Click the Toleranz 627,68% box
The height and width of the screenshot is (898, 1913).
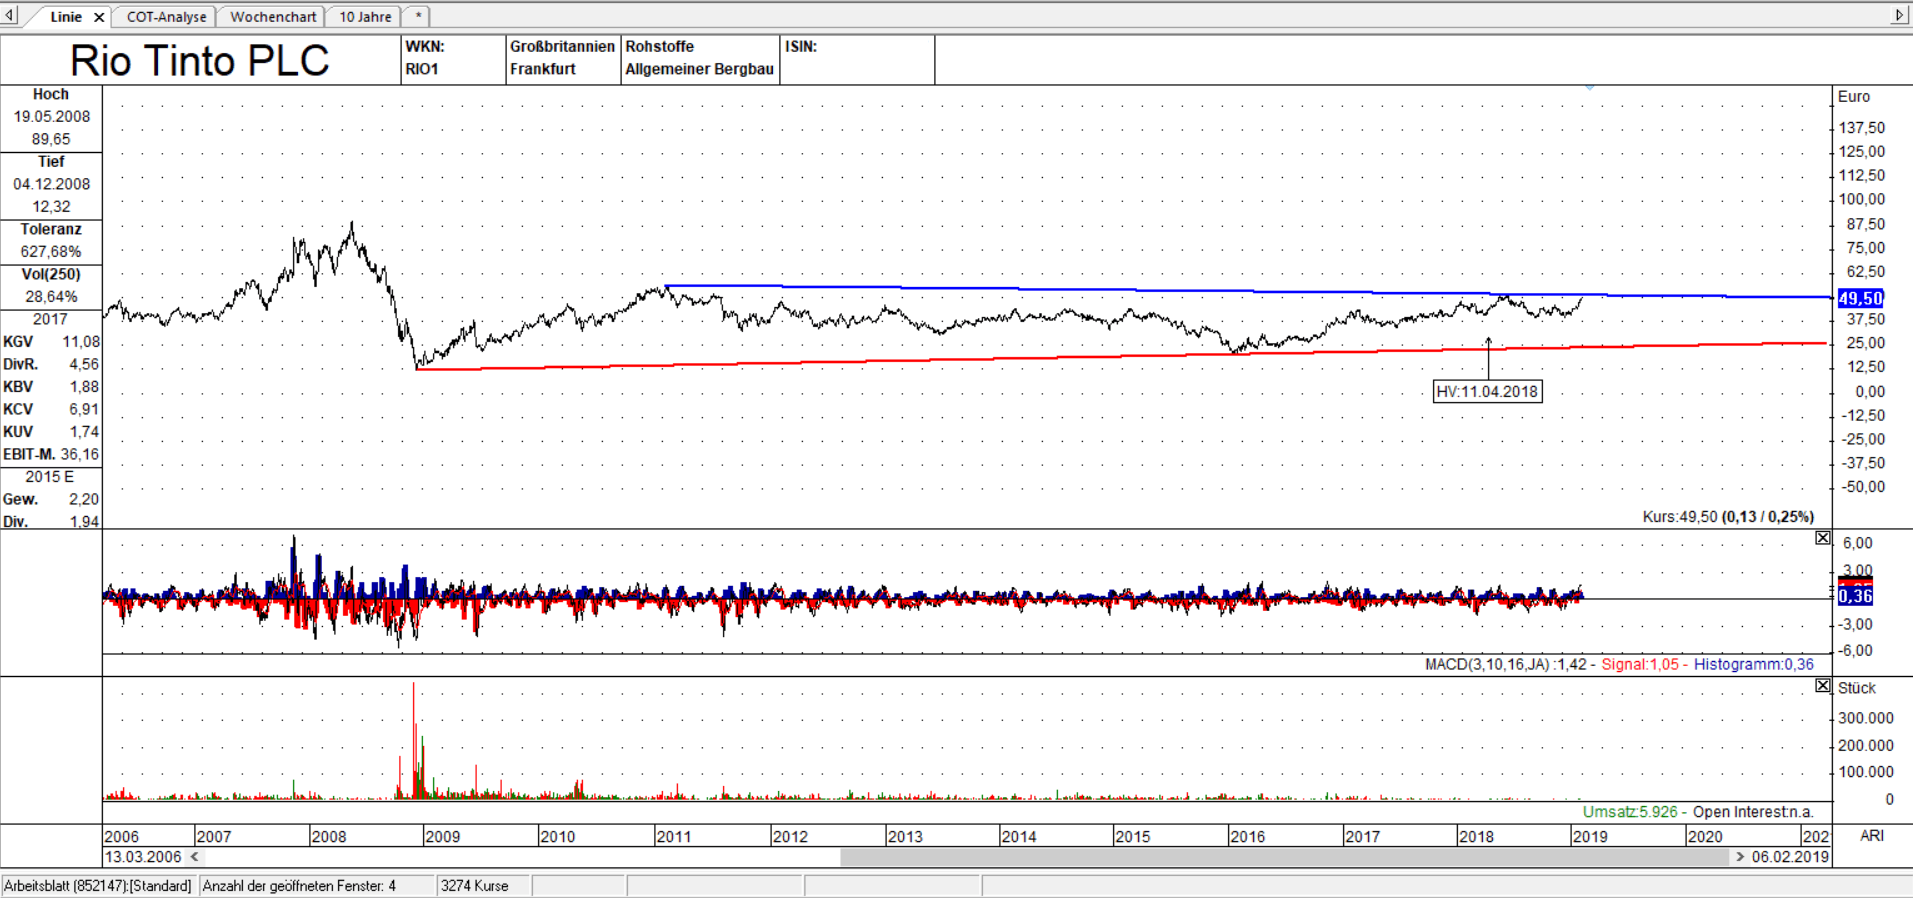tap(51, 241)
